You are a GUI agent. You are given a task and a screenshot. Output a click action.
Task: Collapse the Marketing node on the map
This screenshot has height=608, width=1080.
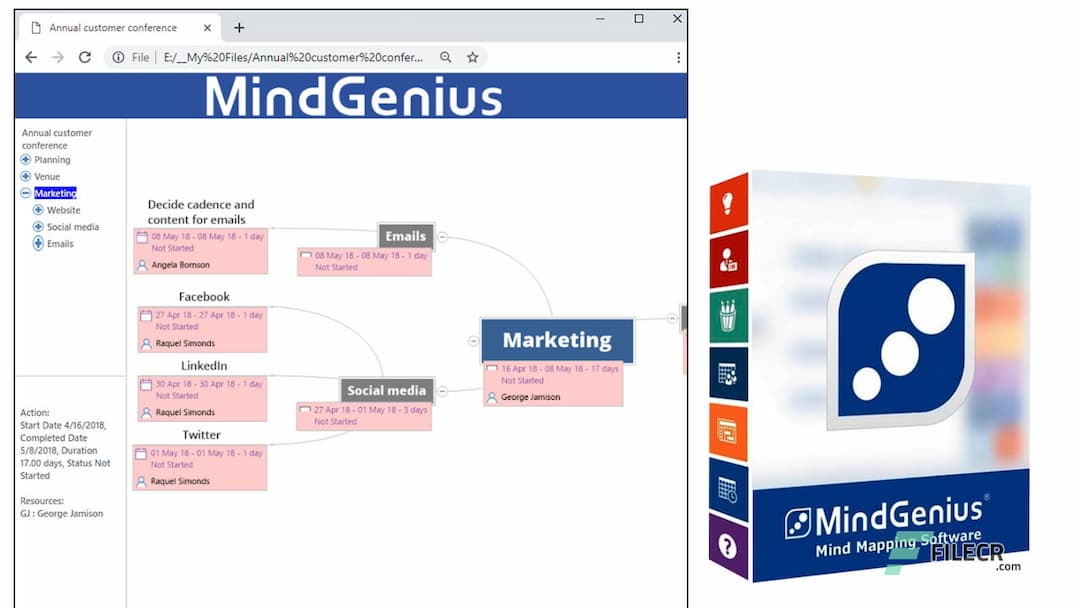pos(473,340)
